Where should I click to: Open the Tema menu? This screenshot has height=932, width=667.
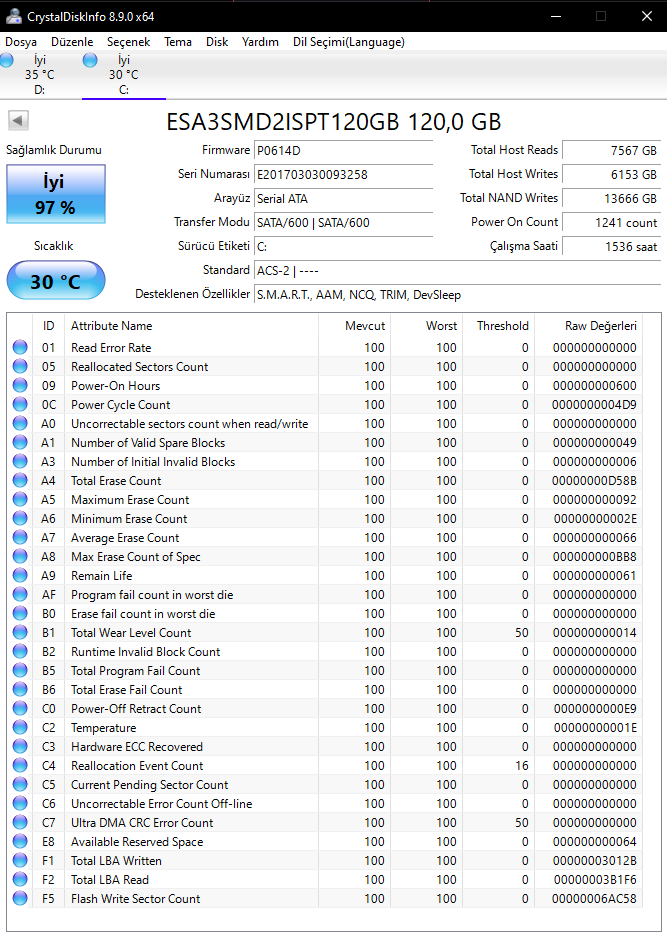178,42
